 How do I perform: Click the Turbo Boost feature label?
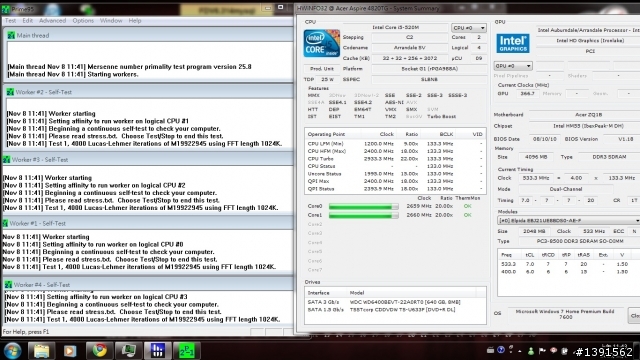[441, 116]
